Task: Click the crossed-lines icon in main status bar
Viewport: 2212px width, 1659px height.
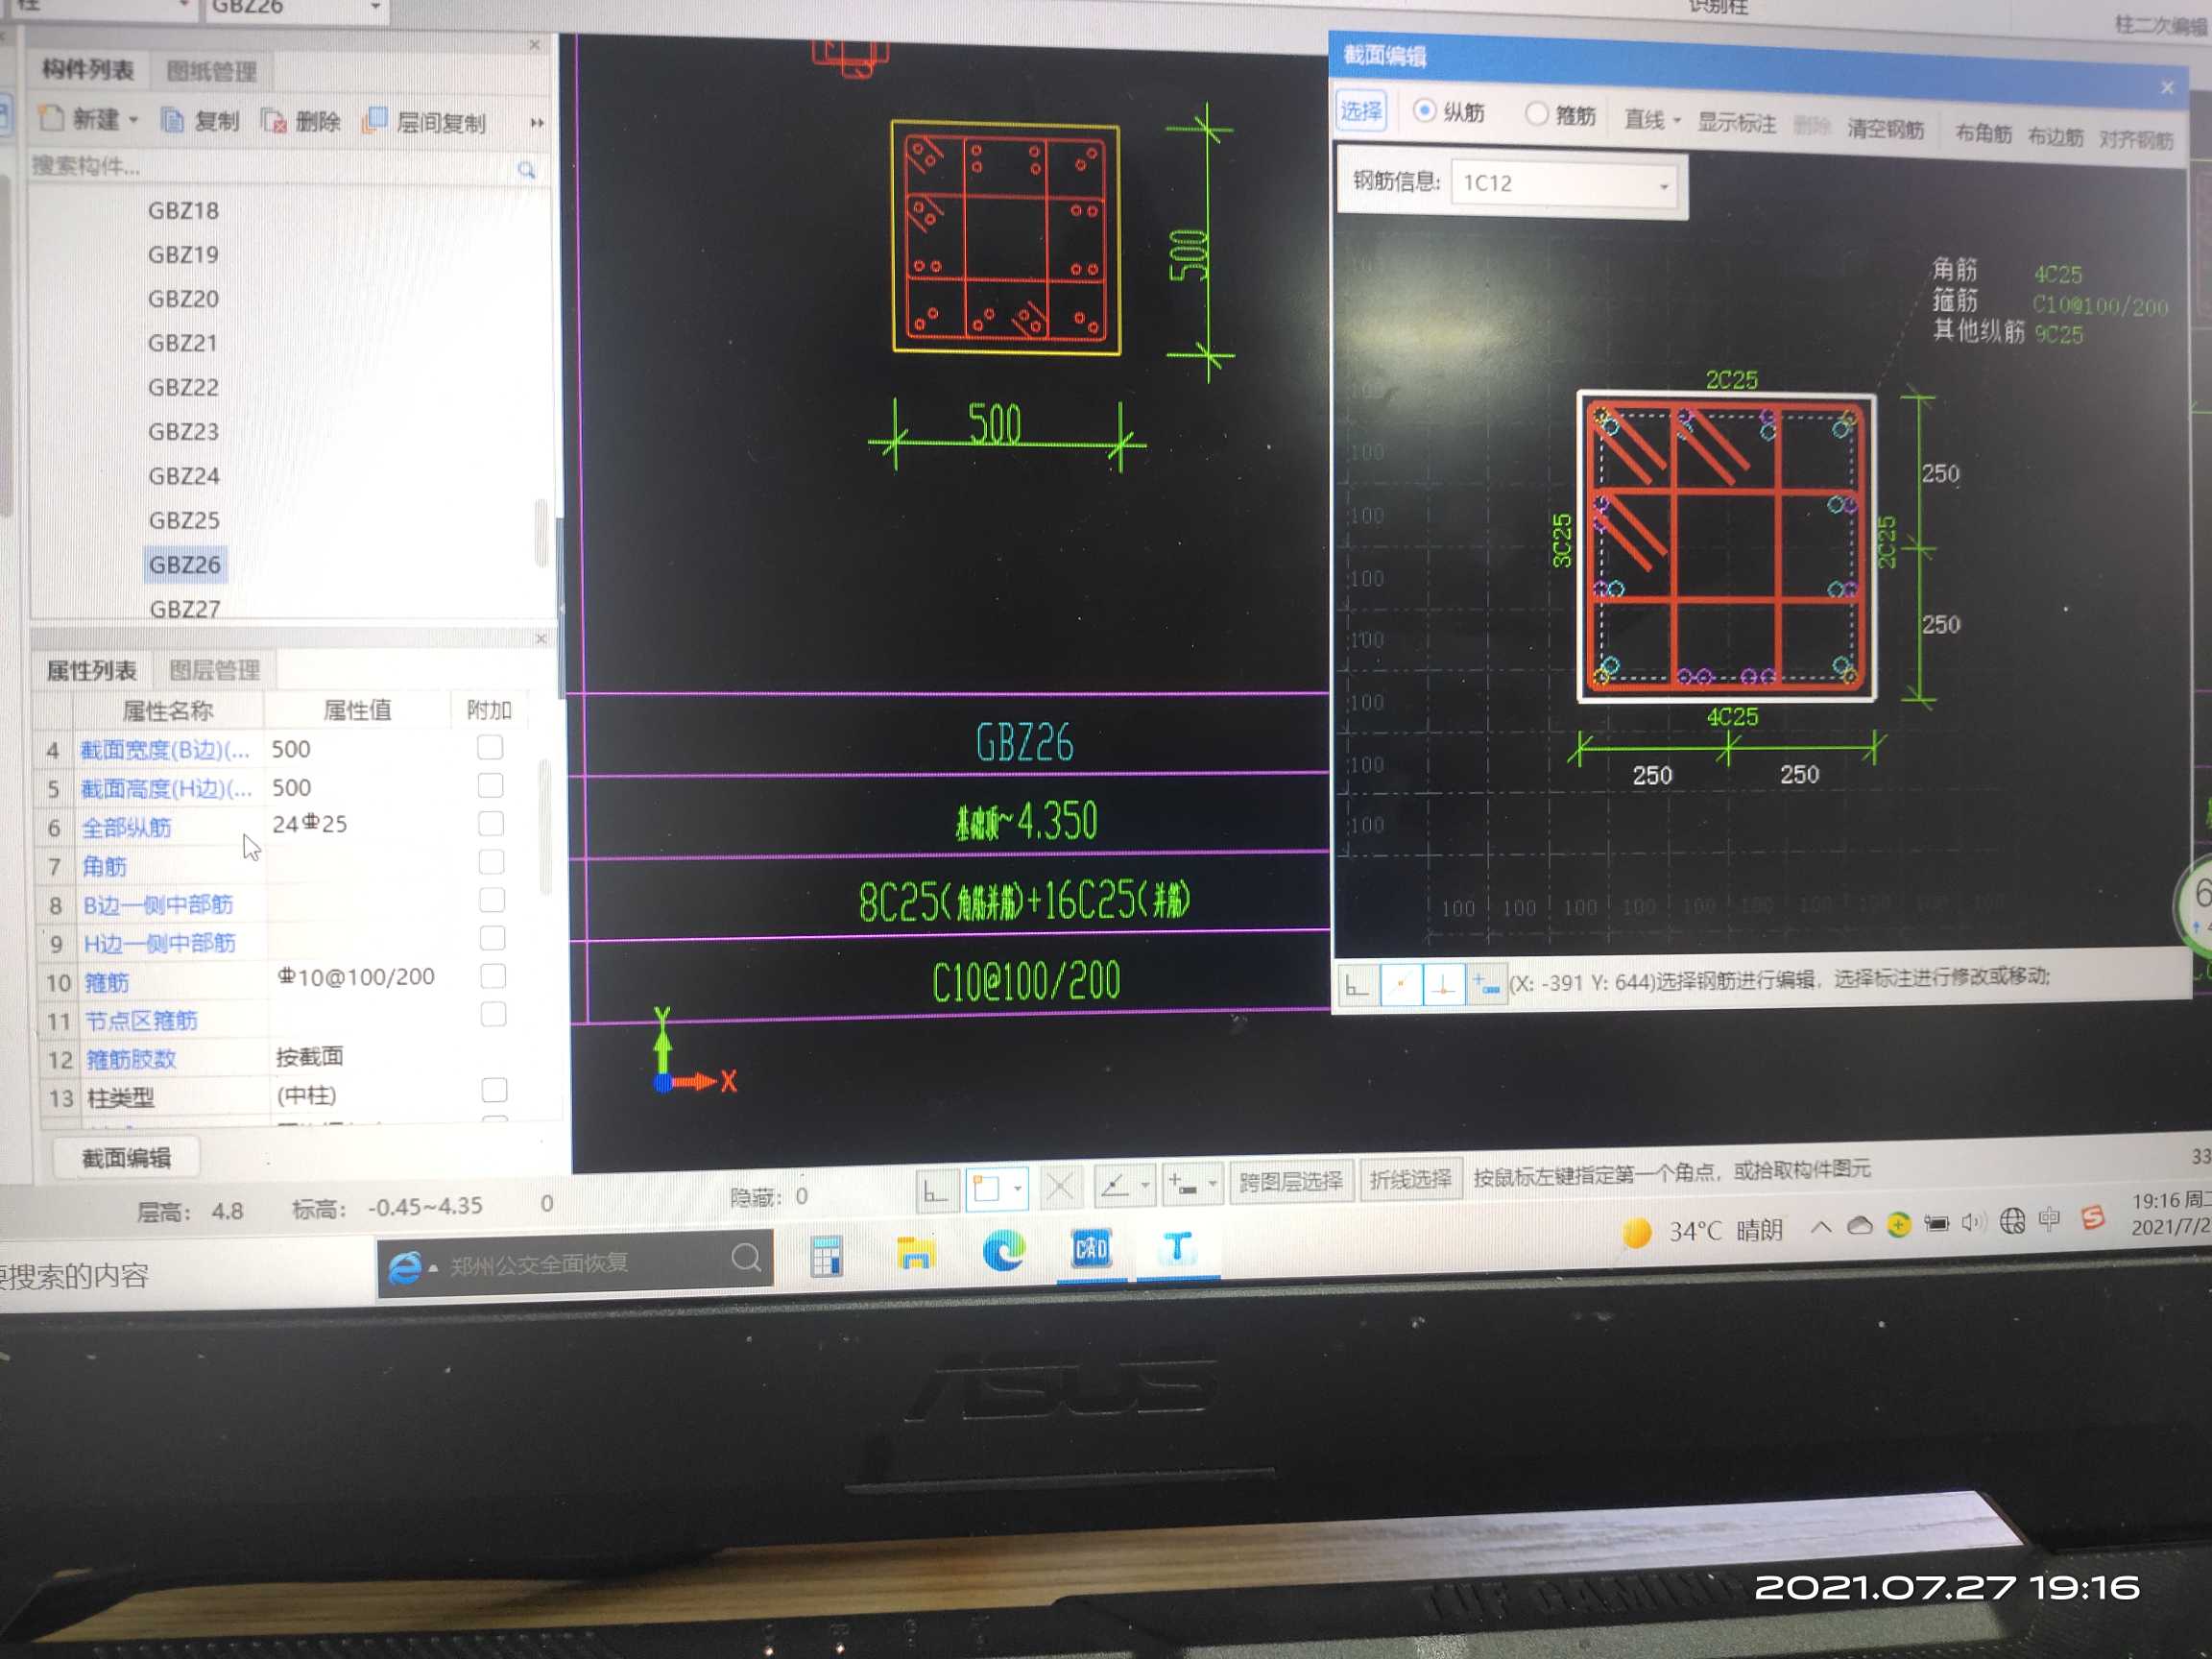Action: pyautogui.click(x=1059, y=1187)
